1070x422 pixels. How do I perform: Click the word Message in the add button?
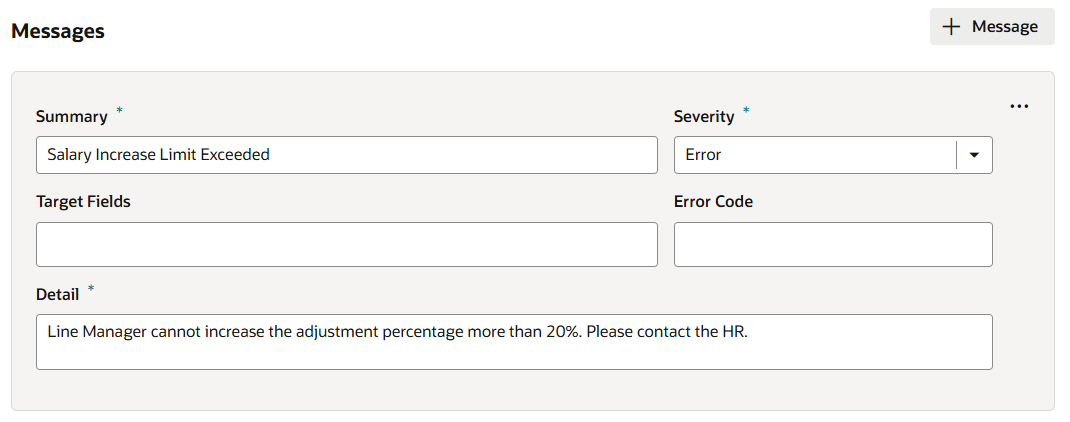click(x=1004, y=27)
